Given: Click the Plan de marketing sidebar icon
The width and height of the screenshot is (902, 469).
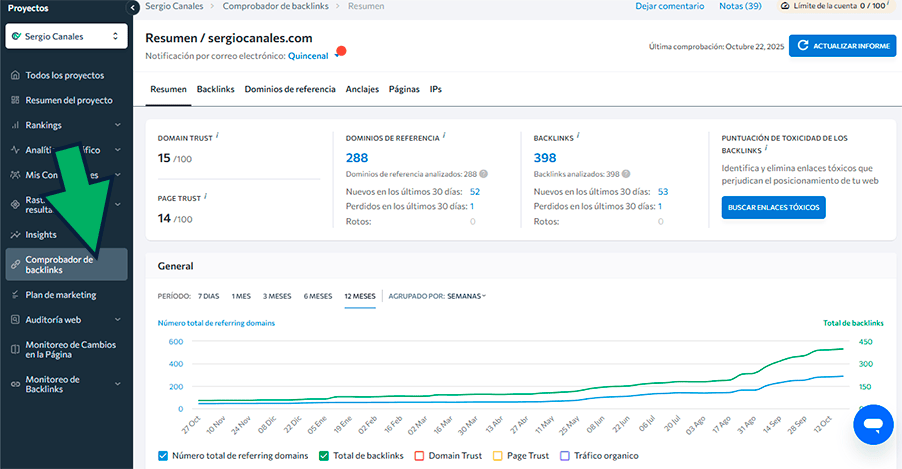Looking at the screenshot, I should tap(15, 295).
